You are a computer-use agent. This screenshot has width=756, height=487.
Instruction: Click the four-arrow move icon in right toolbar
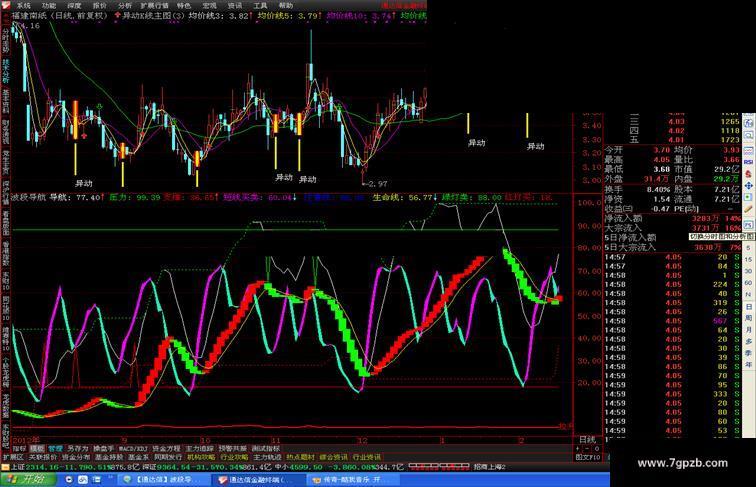[748, 186]
